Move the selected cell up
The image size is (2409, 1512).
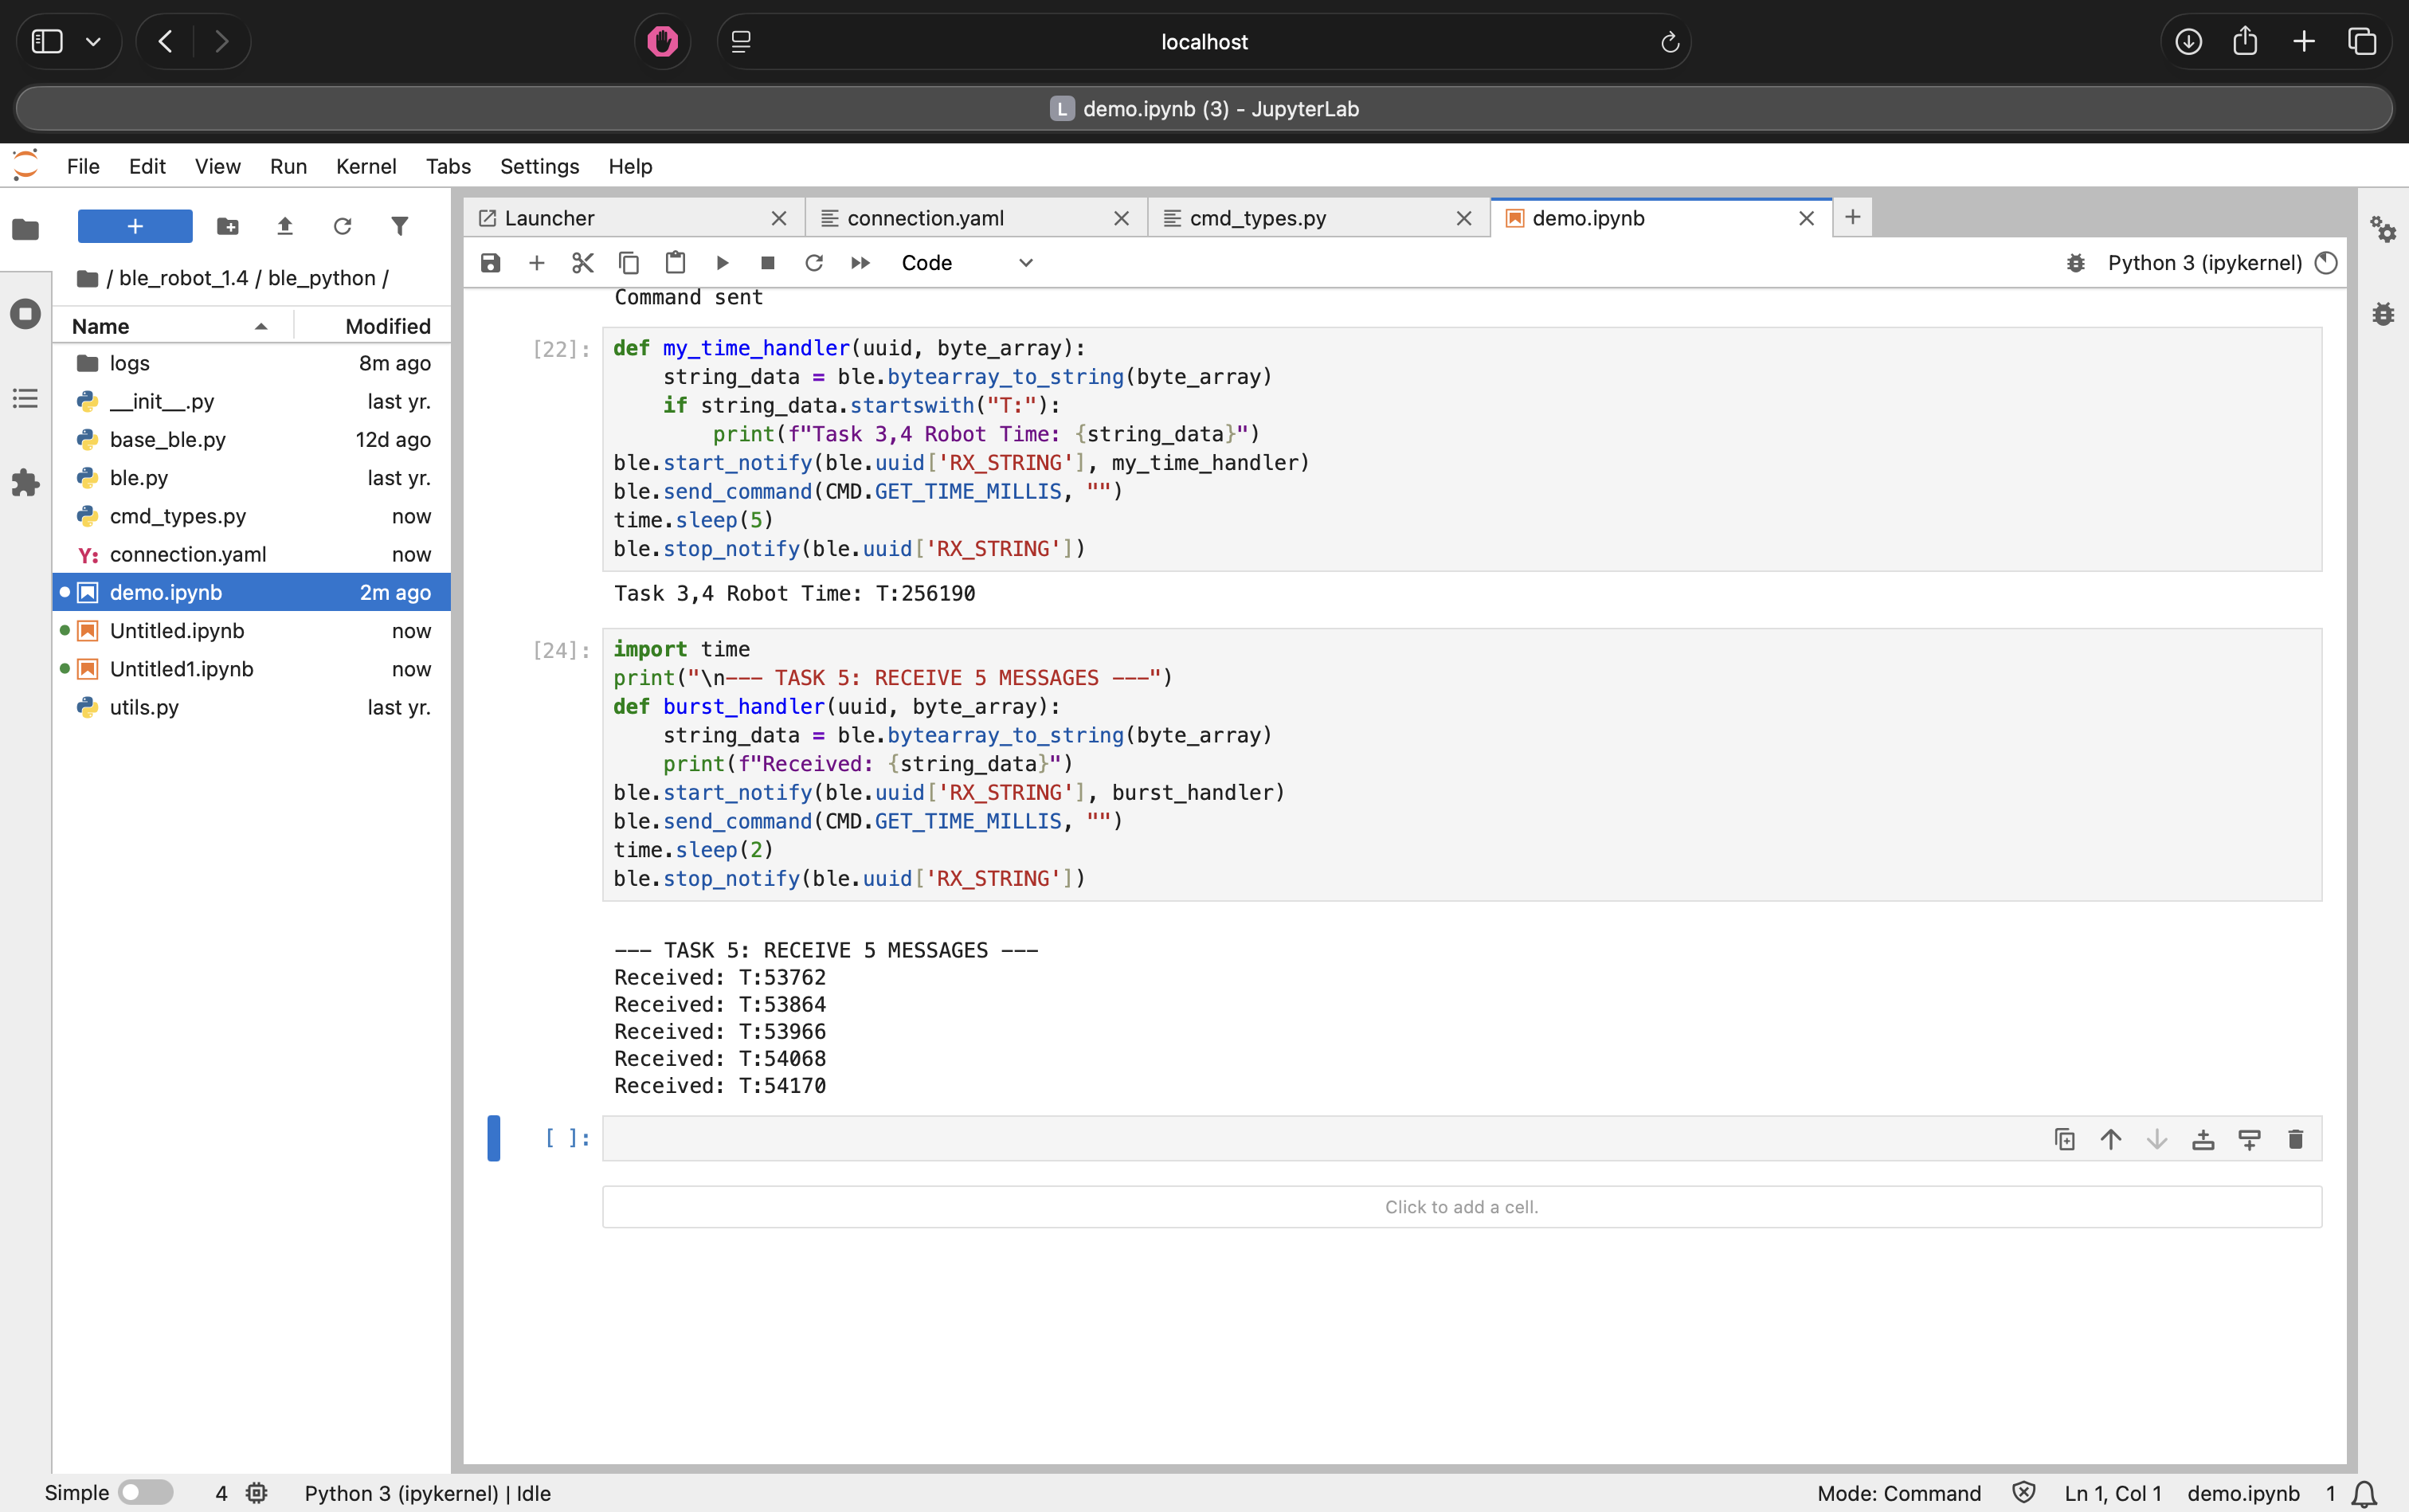[x=2110, y=1139]
